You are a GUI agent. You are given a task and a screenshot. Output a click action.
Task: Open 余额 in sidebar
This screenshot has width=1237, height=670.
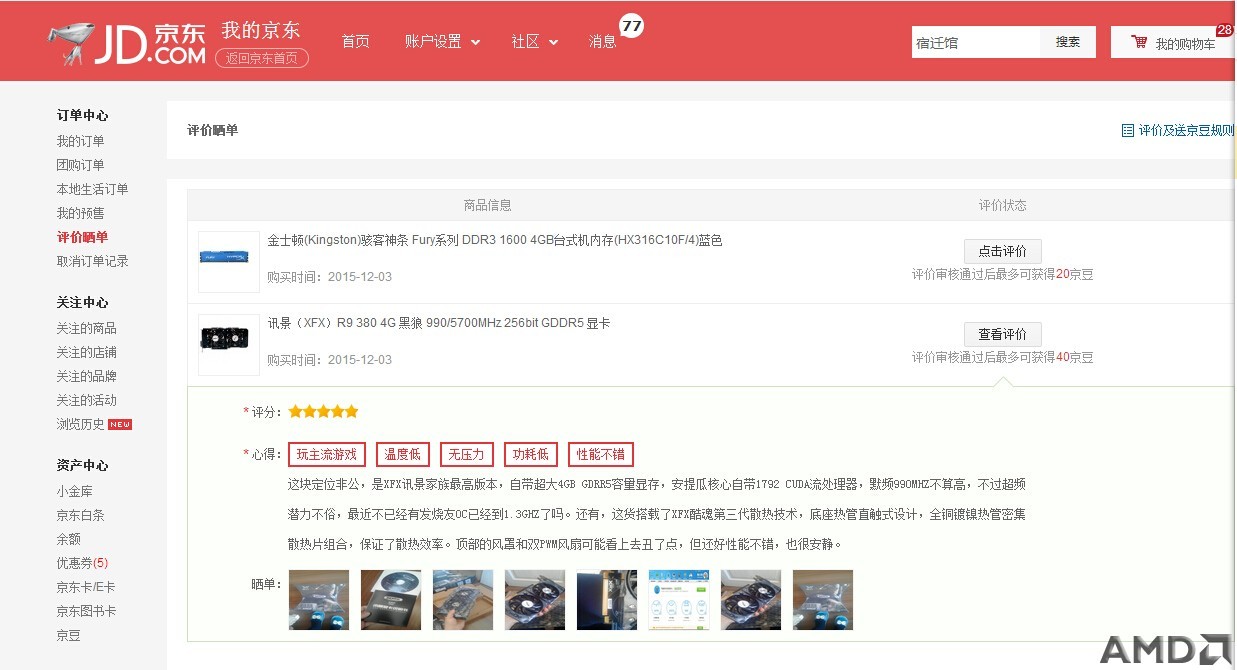pyautogui.click(x=68, y=539)
